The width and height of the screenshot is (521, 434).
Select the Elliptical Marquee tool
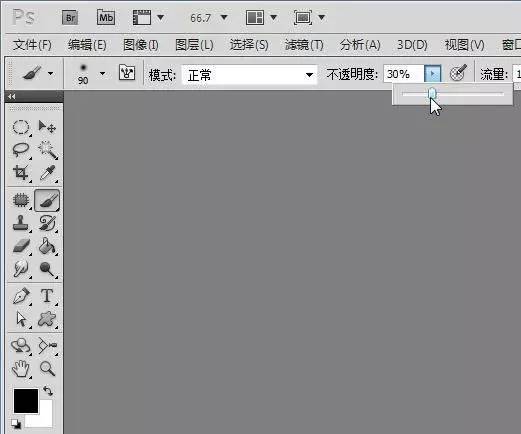[21, 127]
